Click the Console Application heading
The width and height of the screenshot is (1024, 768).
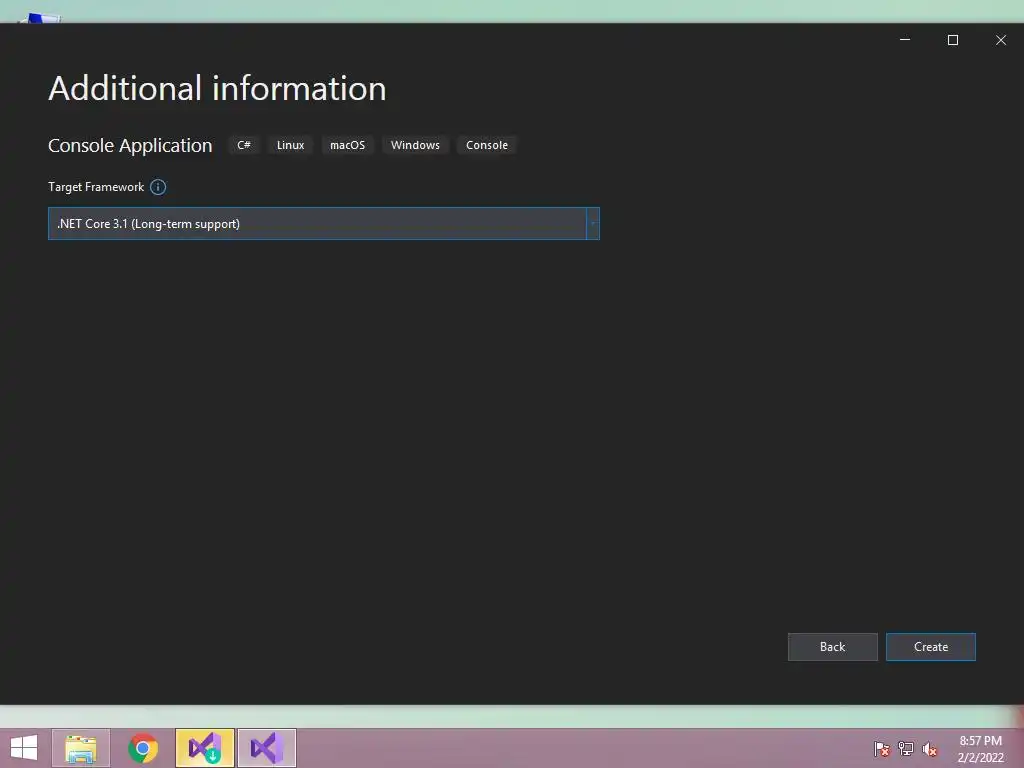coord(130,146)
